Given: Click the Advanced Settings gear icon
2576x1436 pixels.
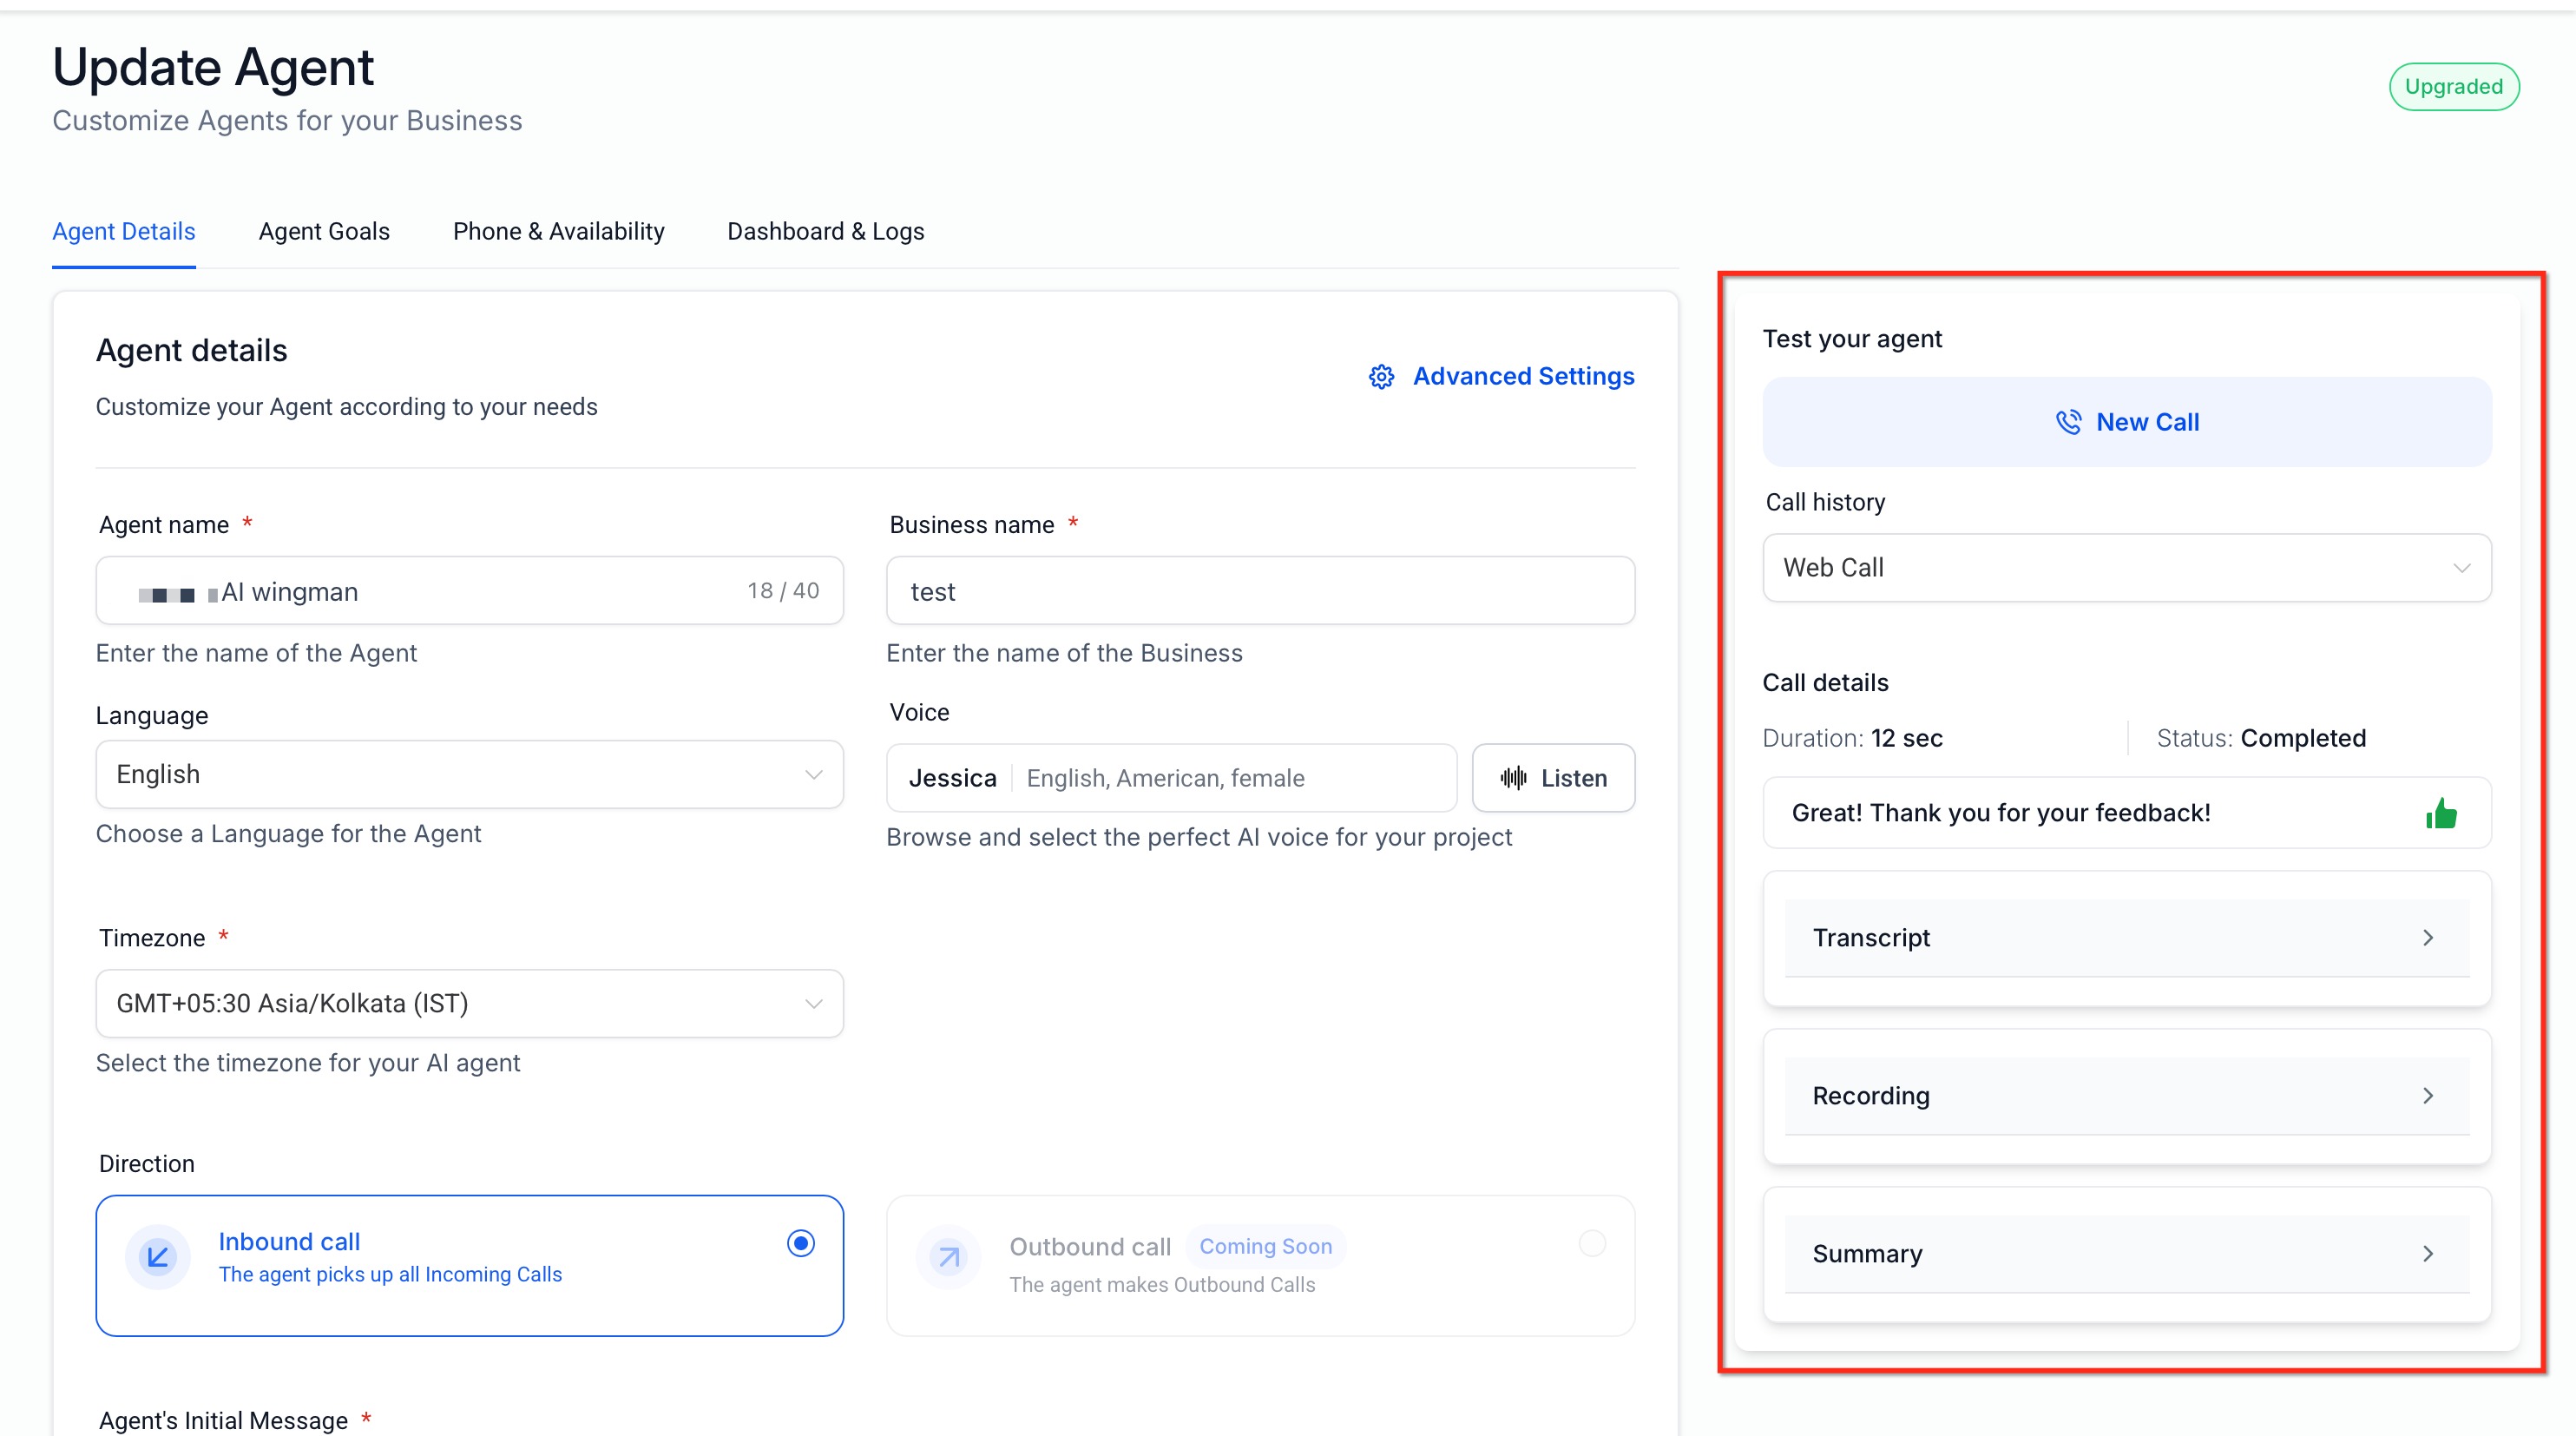Looking at the screenshot, I should coord(1381,377).
